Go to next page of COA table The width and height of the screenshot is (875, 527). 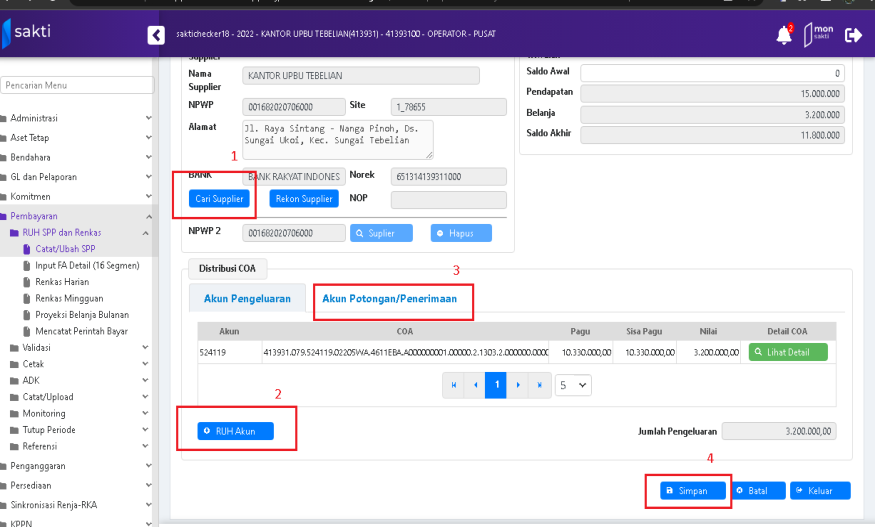click(517, 384)
